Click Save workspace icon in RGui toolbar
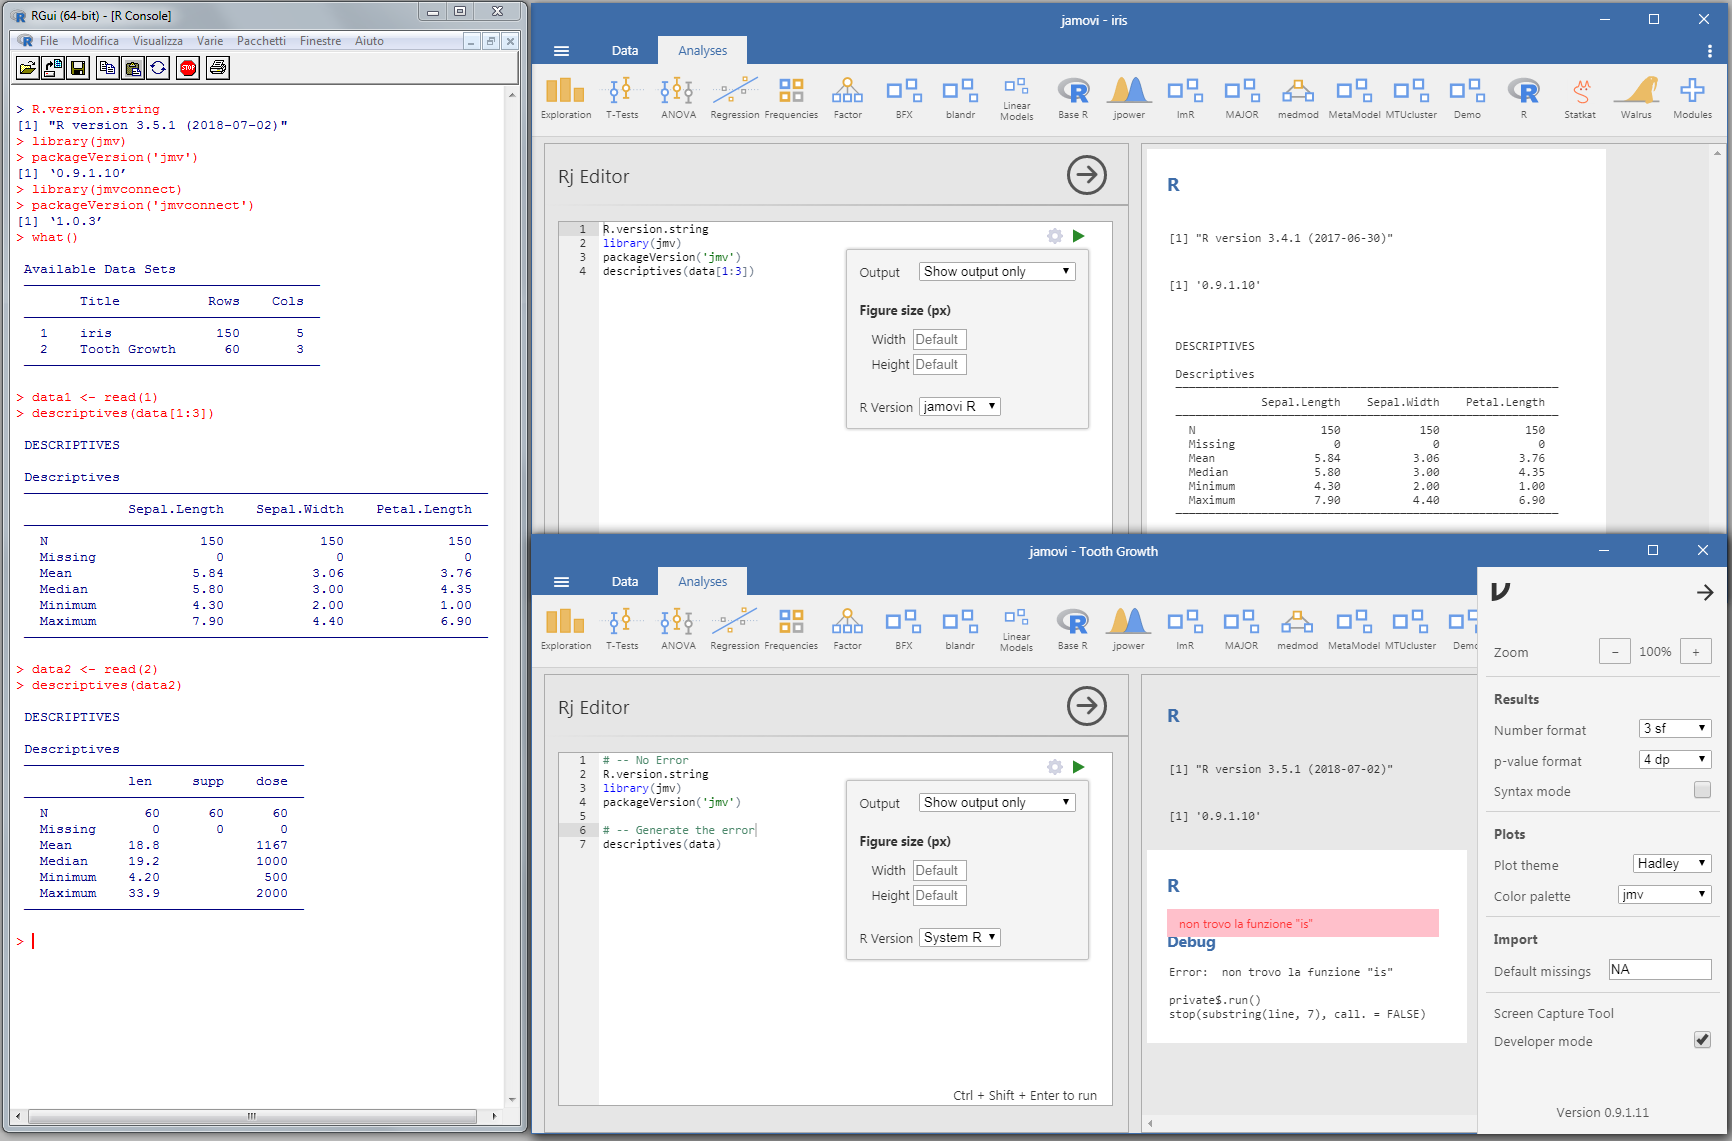This screenshot has height=1141, width=1732. (78, 67)
